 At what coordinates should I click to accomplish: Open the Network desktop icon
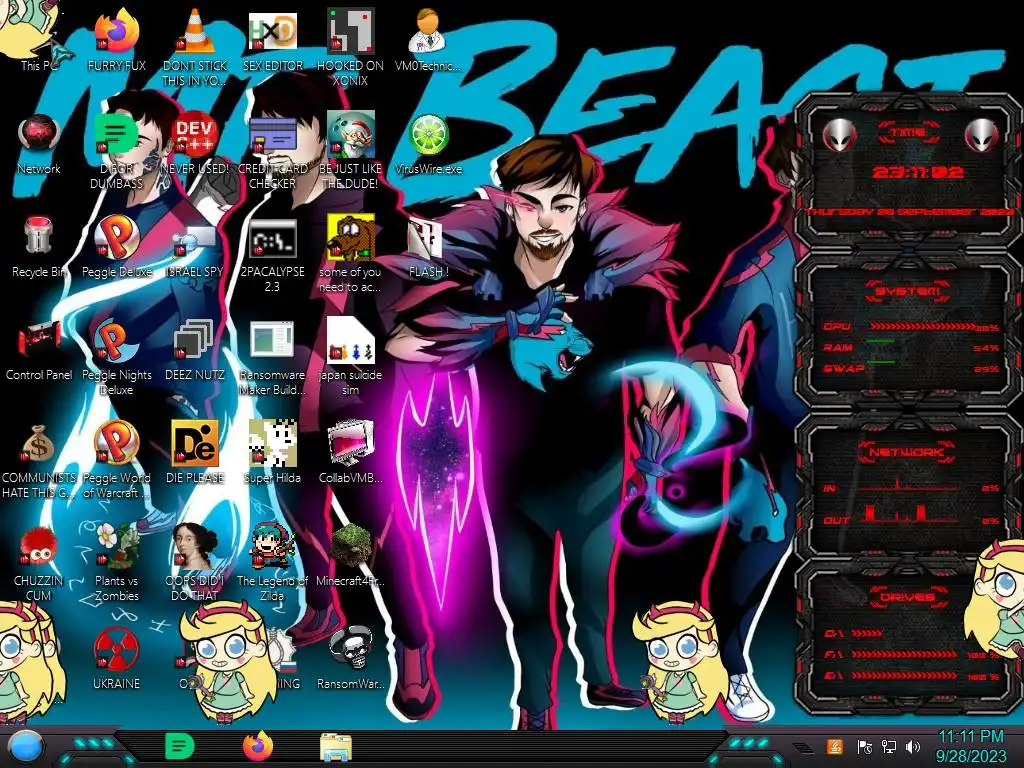pos(39,134)
